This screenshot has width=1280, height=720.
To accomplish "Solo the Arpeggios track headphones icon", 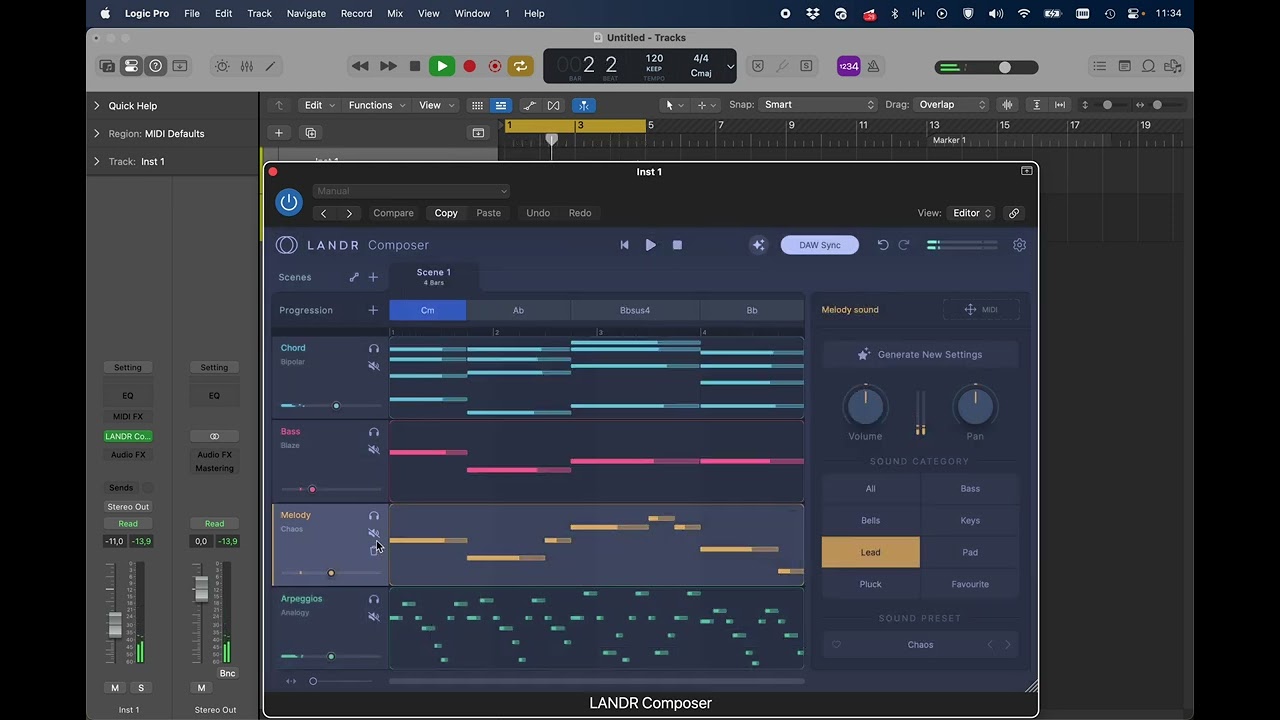I will (374, 600).
